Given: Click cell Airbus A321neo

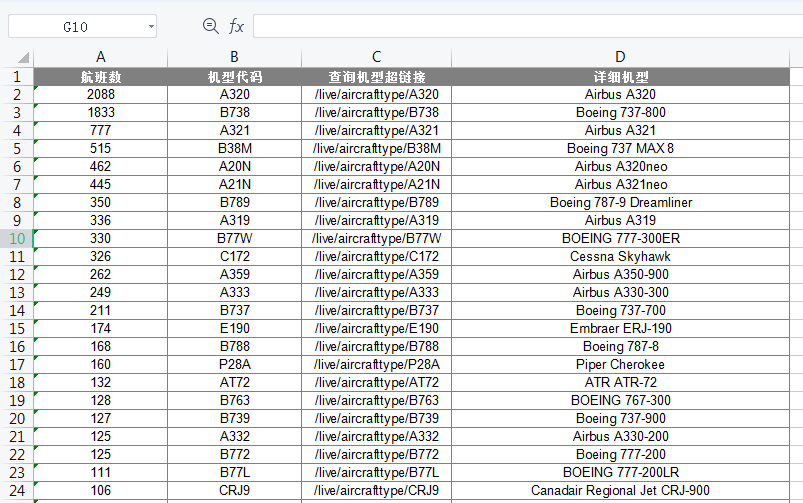Looking at the screenshot, I should 620,184.
